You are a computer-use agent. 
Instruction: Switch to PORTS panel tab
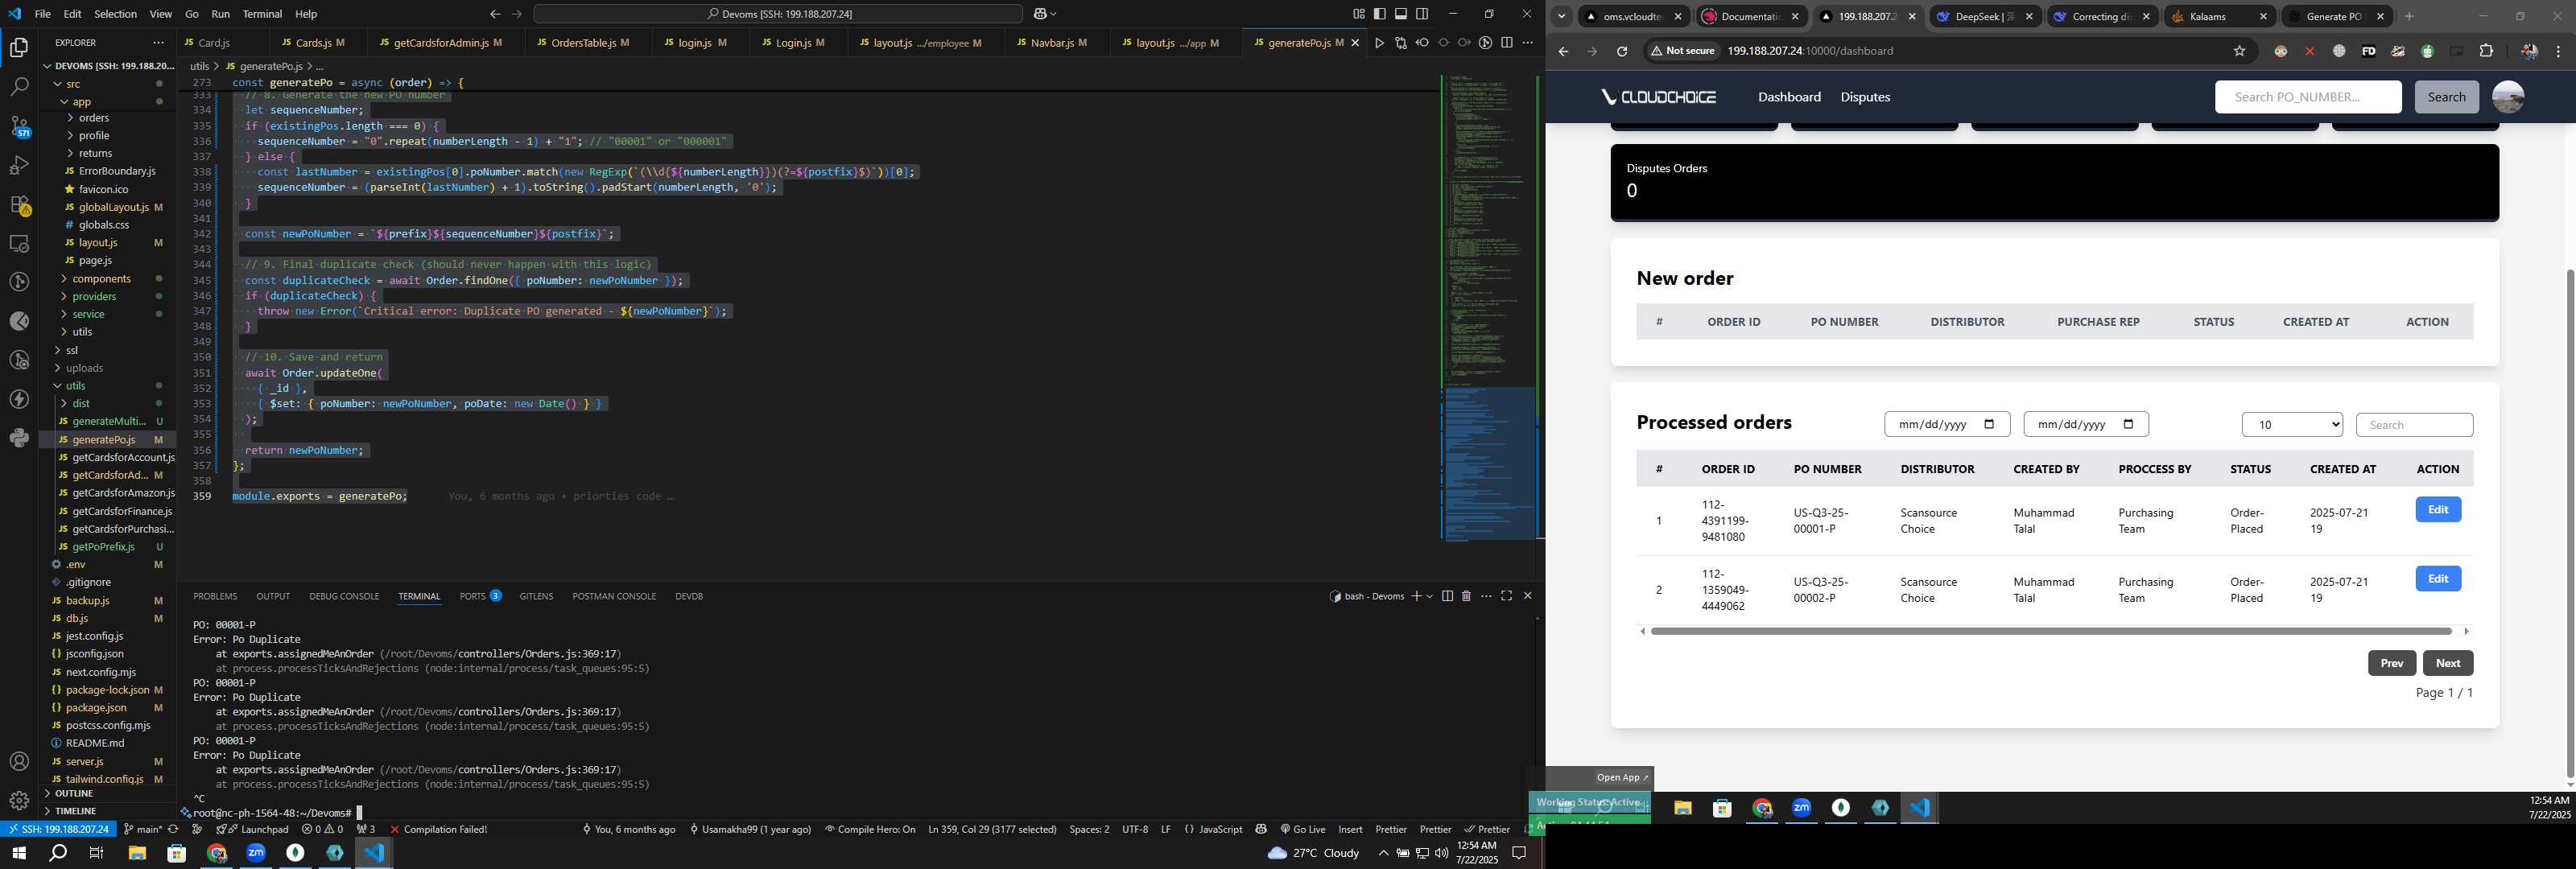480,596
